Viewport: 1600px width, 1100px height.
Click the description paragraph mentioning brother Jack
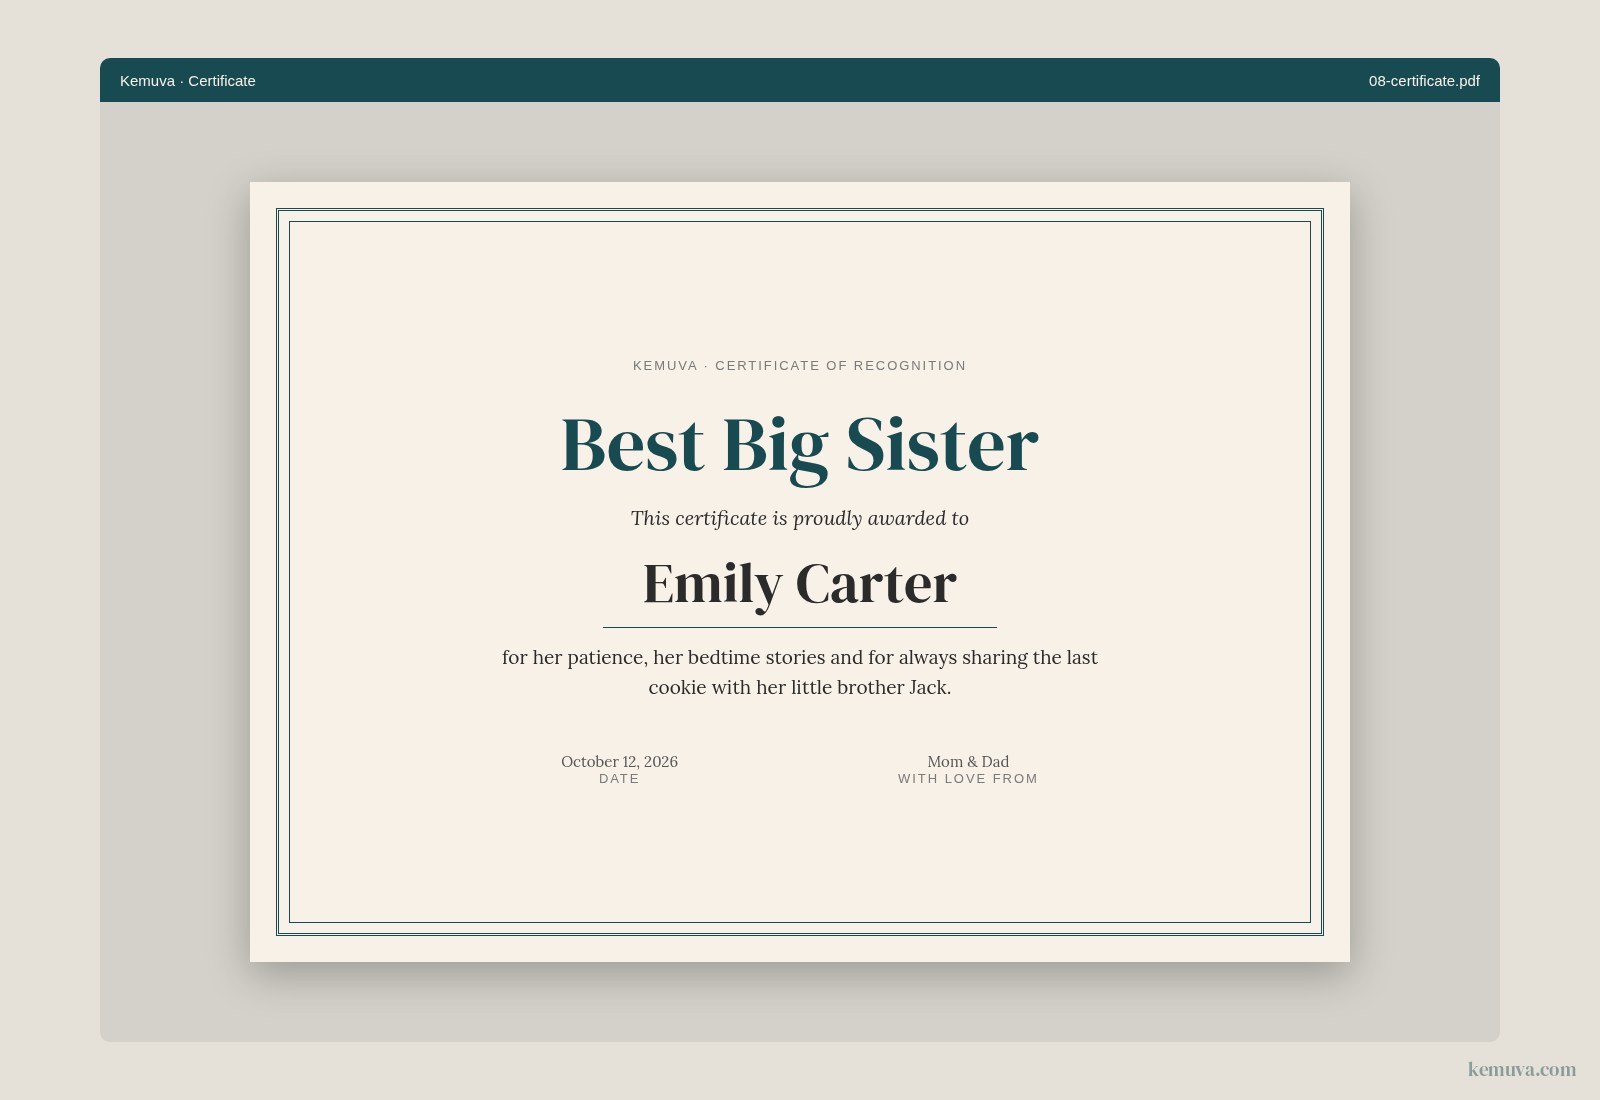[x=800, y=672]
